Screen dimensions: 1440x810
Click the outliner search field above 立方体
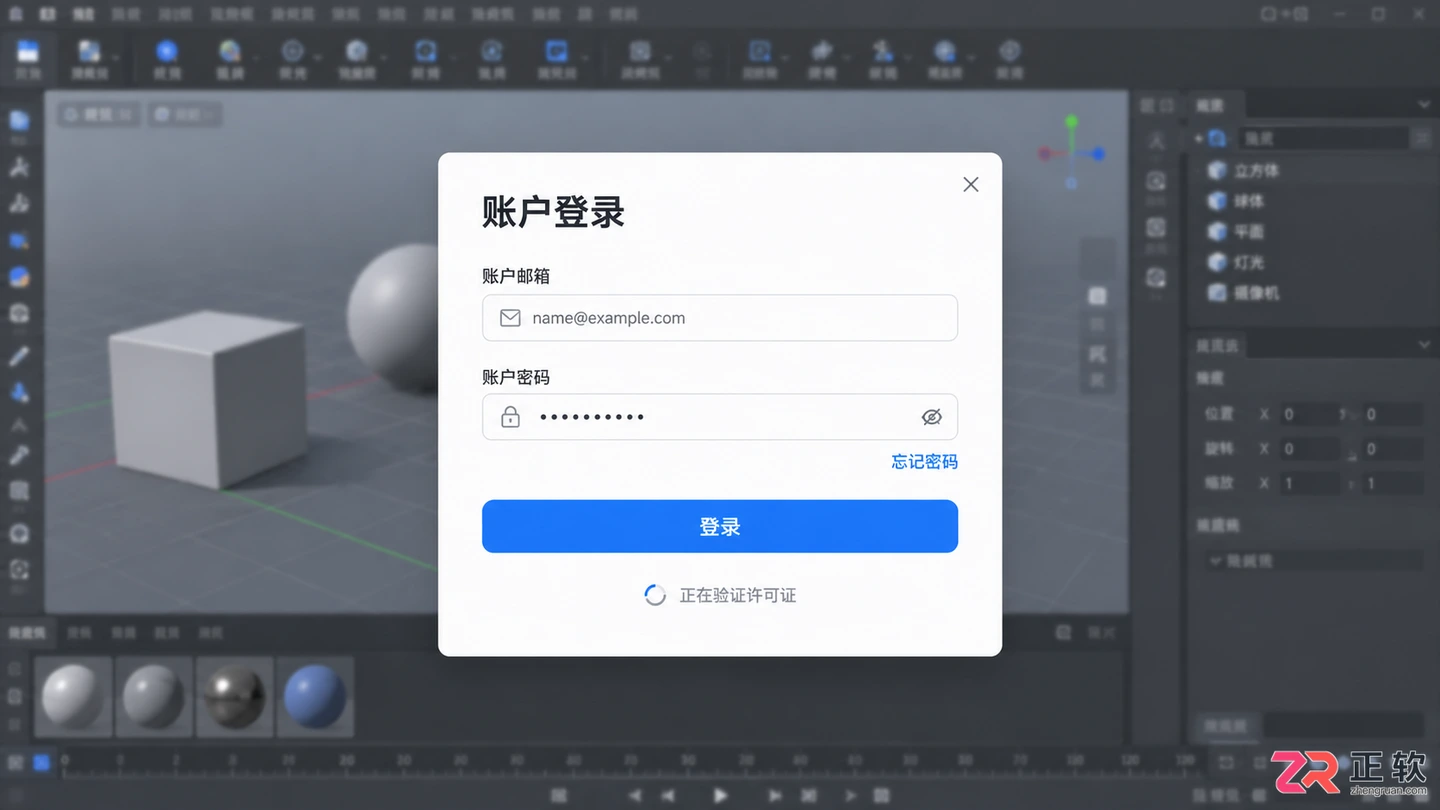(x=1322, y=139)
